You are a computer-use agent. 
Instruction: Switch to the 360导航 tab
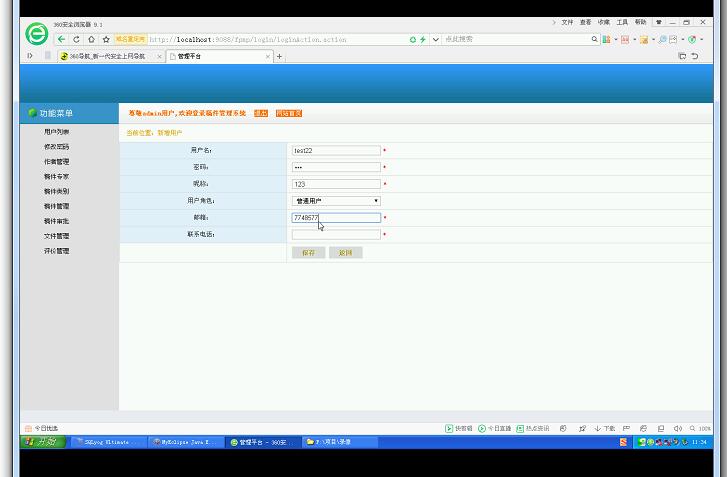coord(107,56)
